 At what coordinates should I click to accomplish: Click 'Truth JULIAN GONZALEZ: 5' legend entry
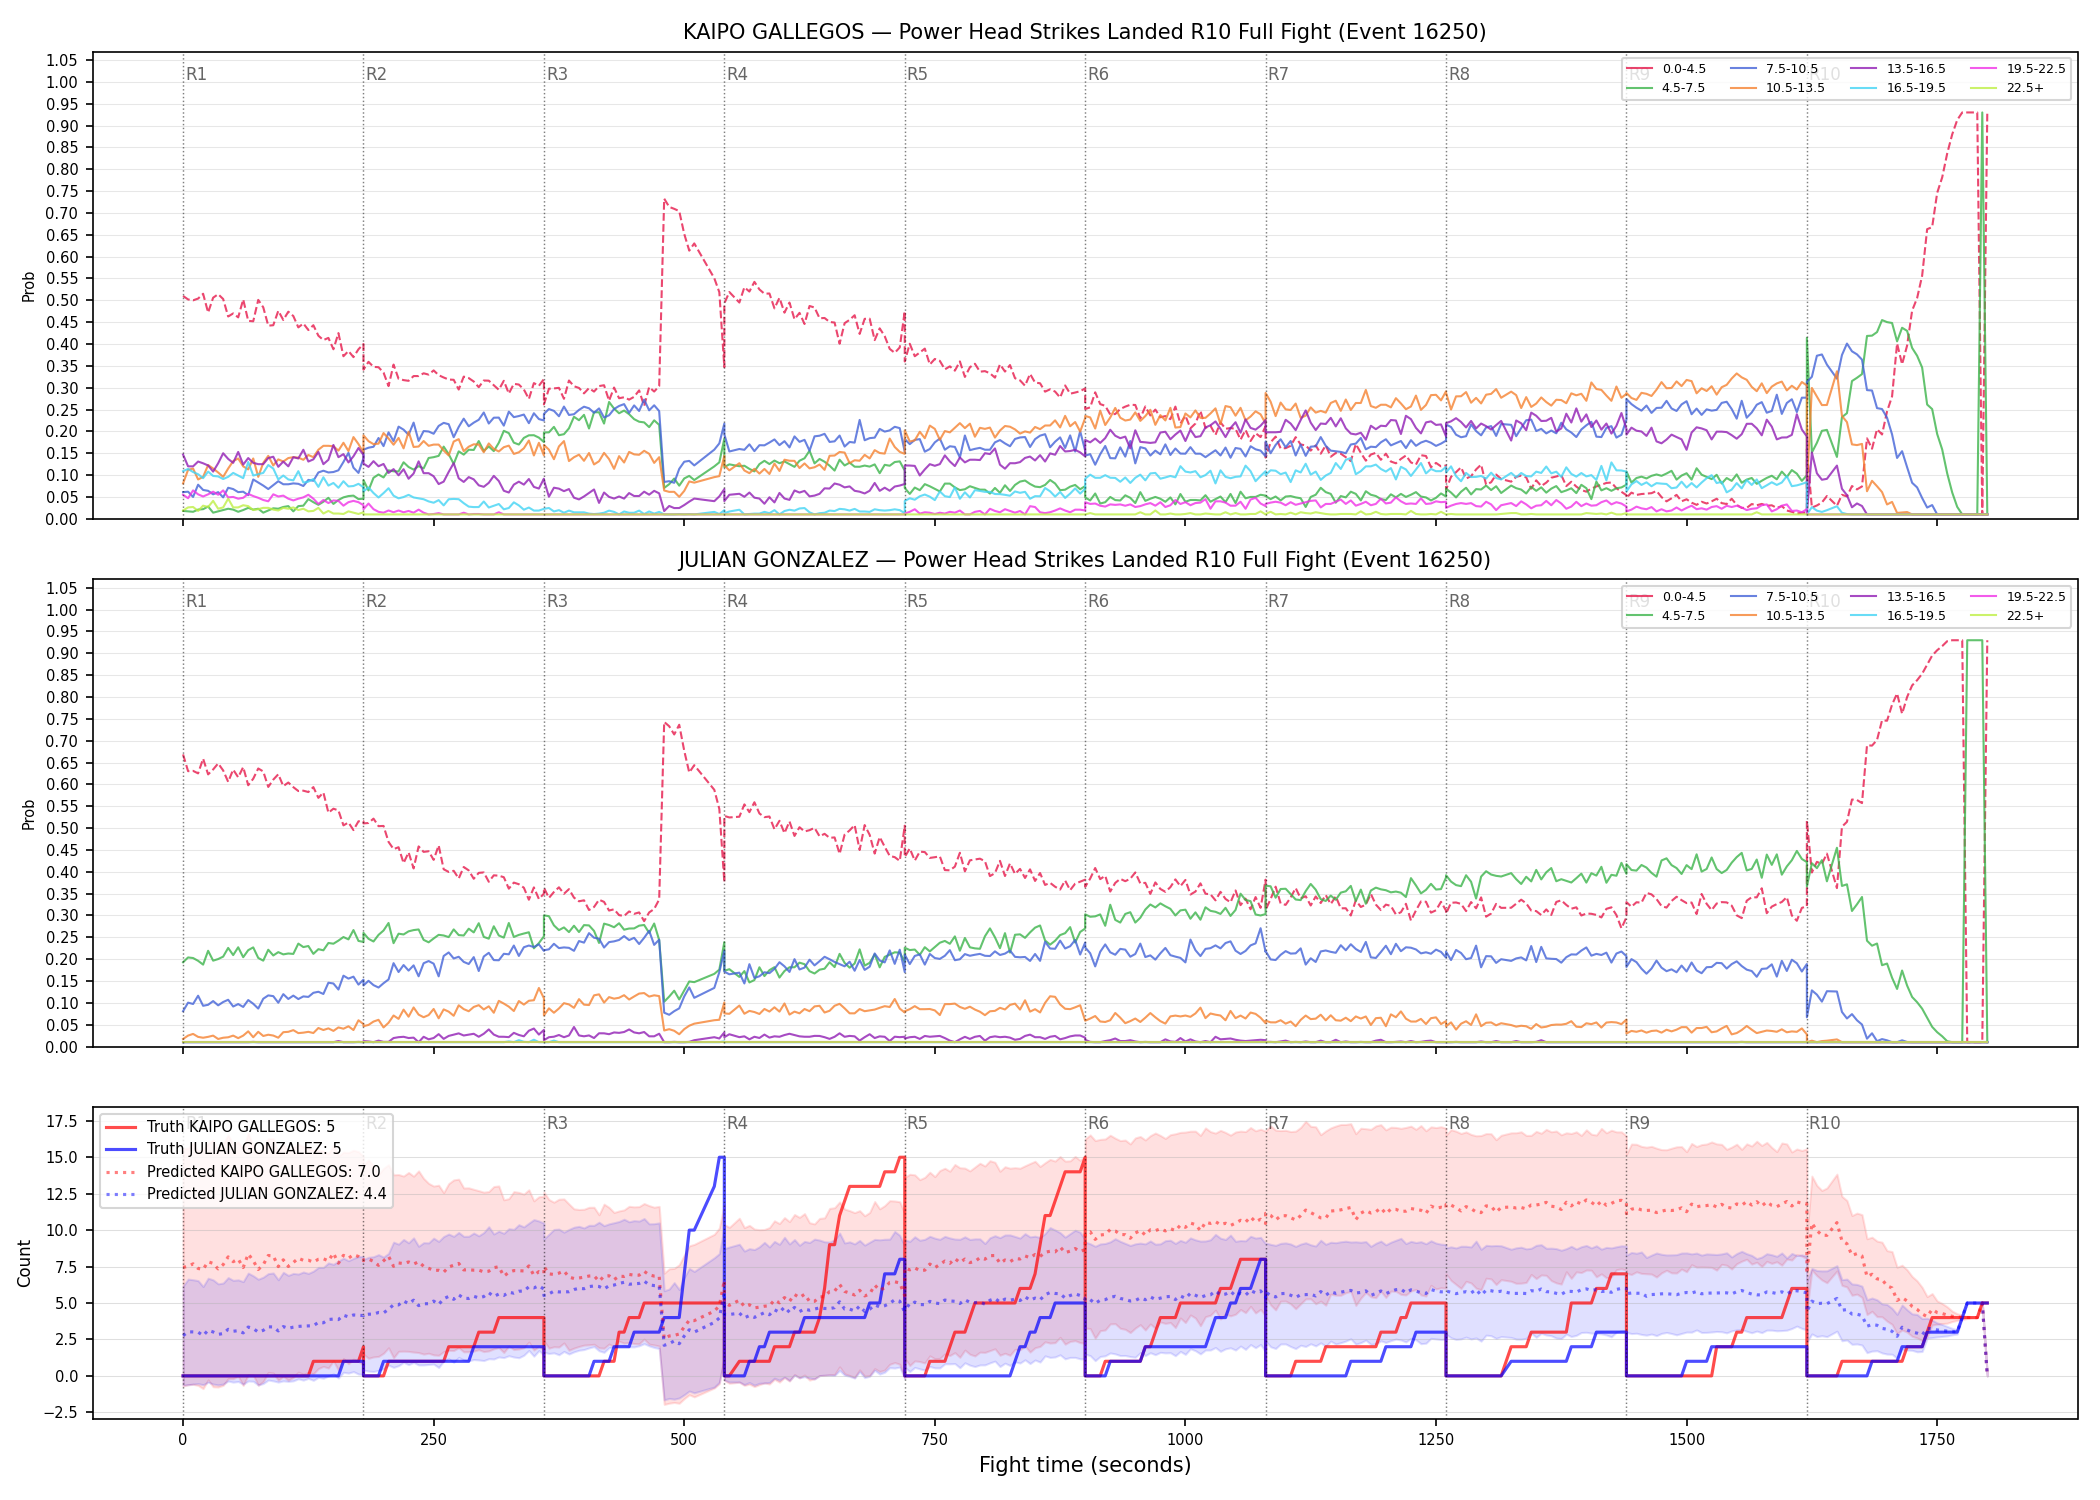click(x=223, y=1148)
